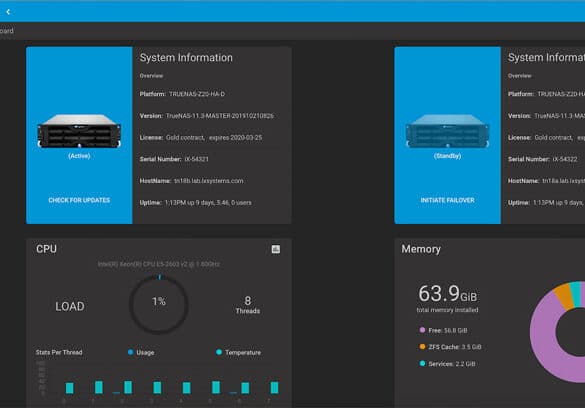Click the 63.9 GiB total memory value
This screenshot has width=585, height=408.
[447, 294]
